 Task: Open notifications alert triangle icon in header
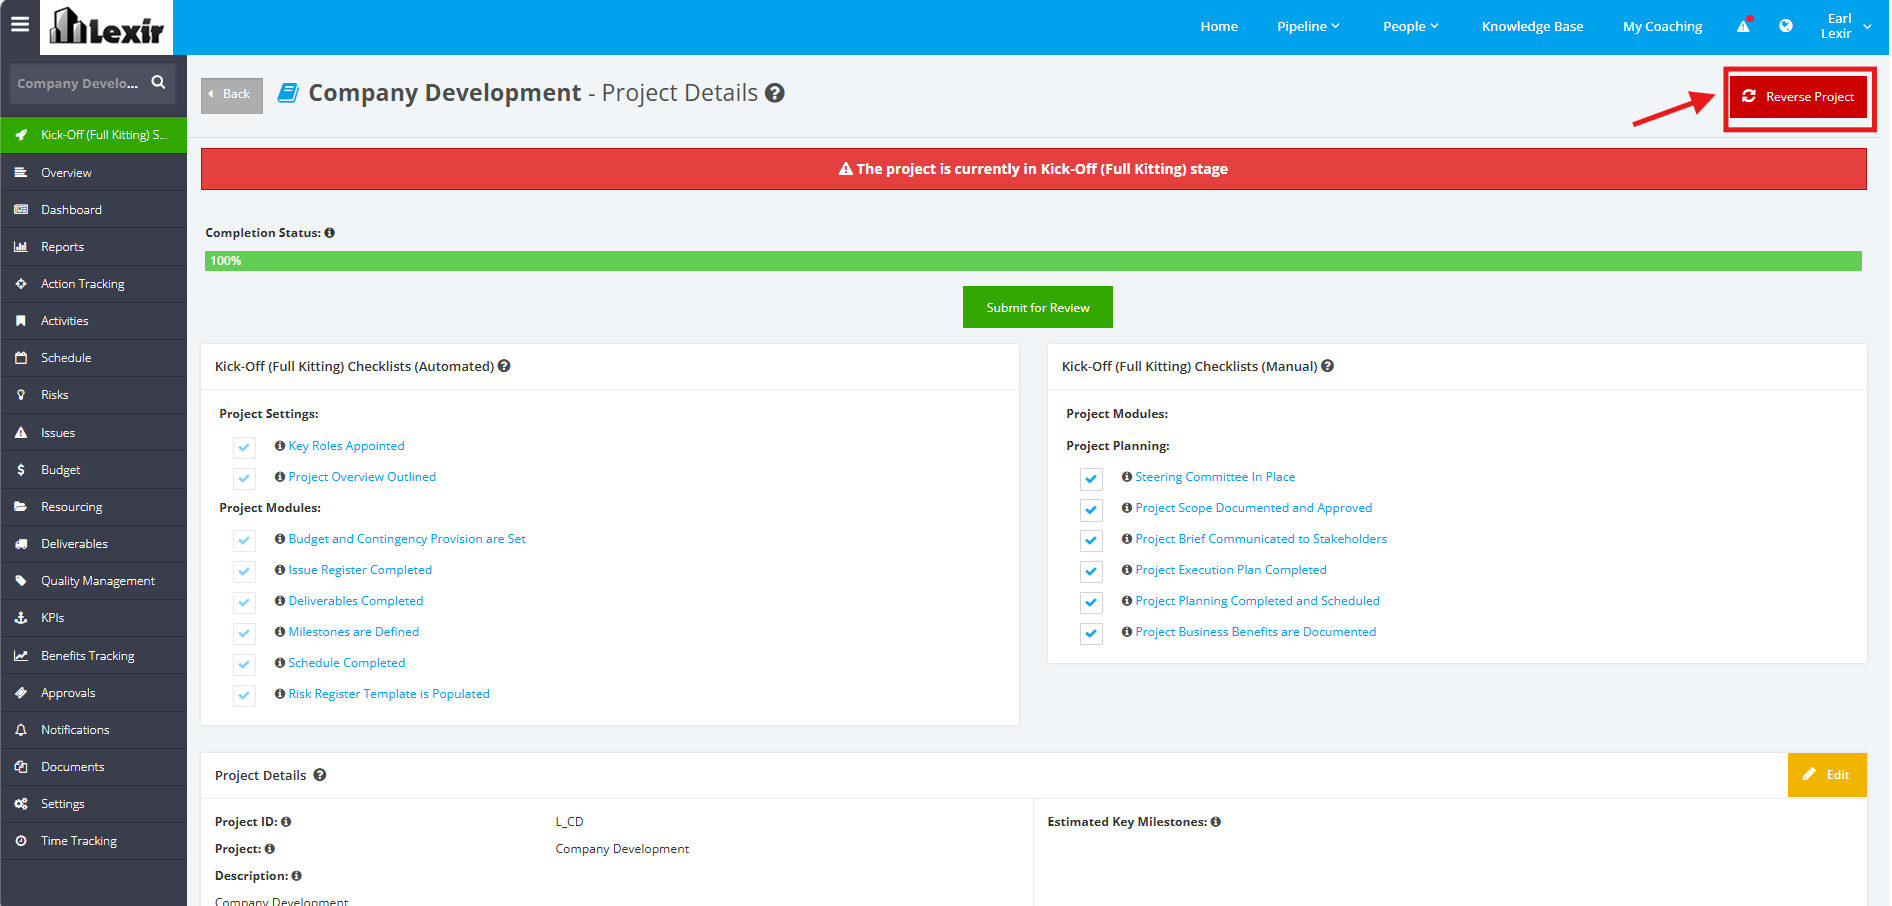point(1744,26)
